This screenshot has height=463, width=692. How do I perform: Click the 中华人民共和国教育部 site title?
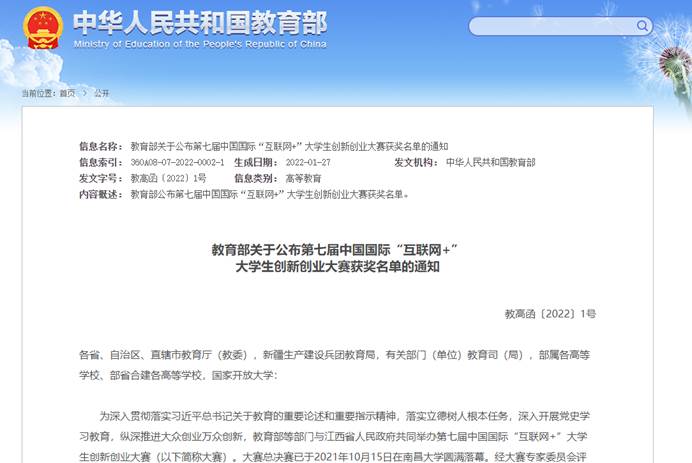click(200, 22)
